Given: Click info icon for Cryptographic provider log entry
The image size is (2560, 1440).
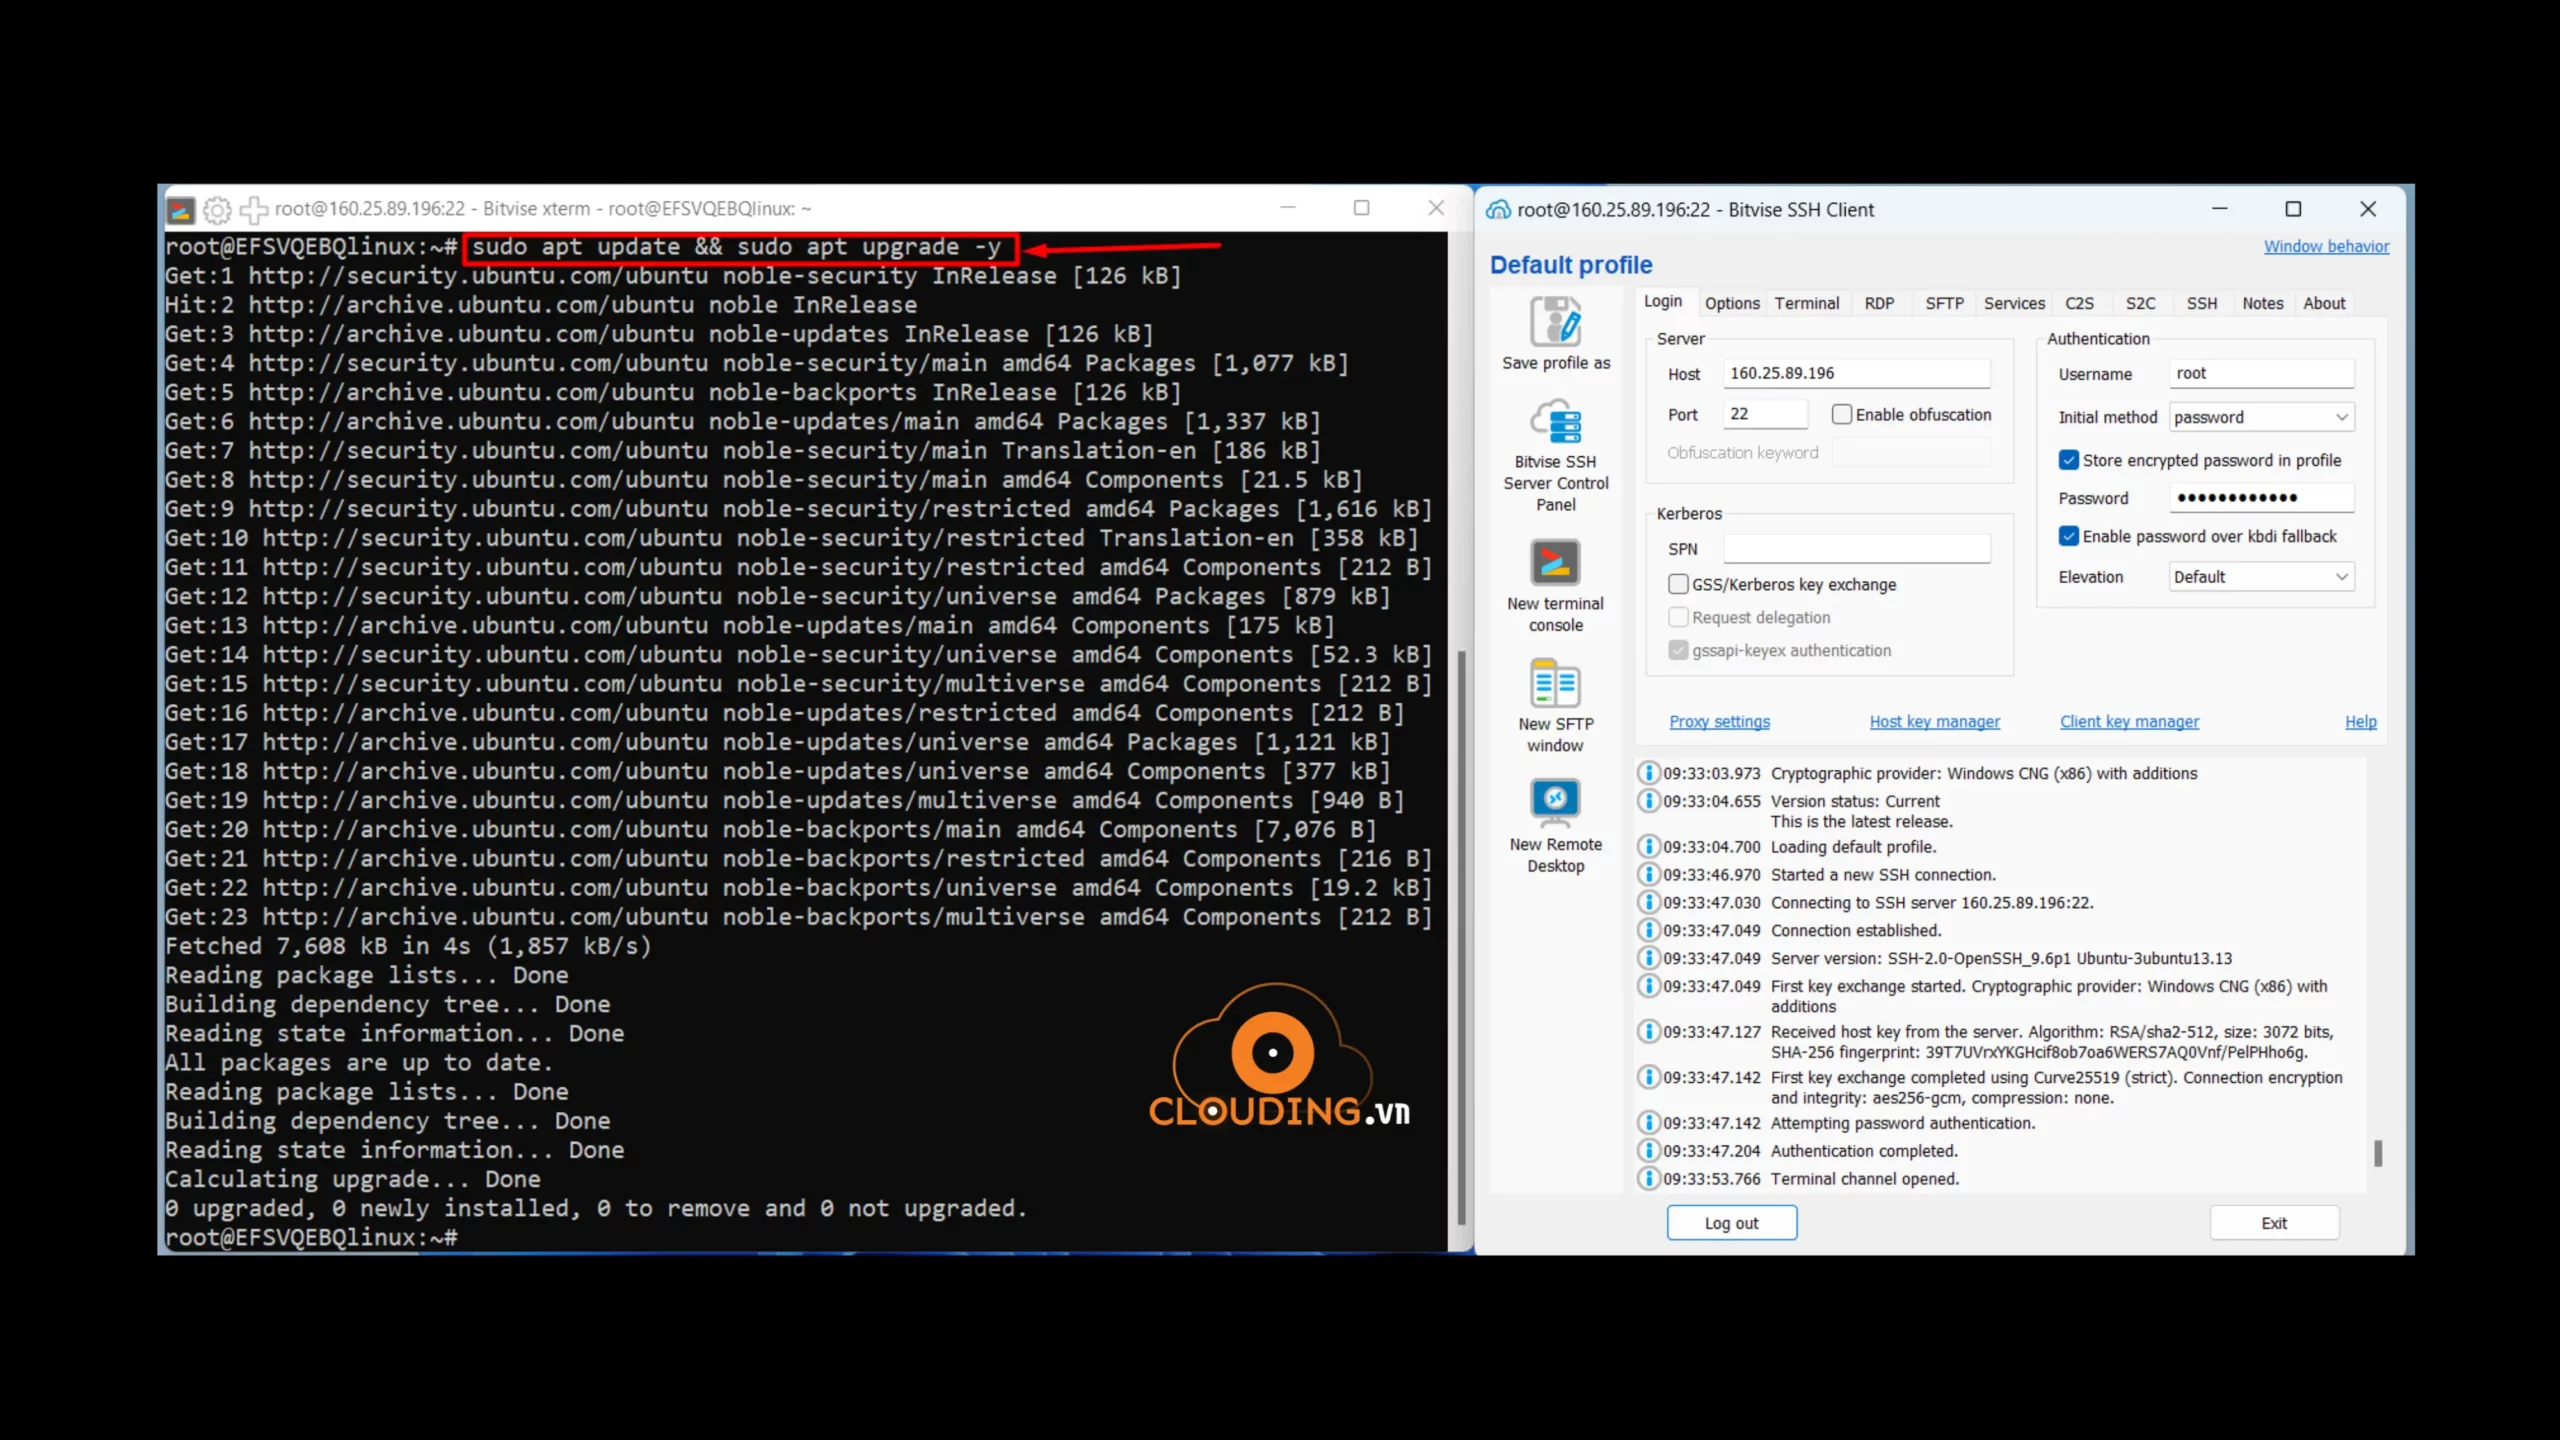Looking at the screenshot, I should click(x=1648, y=773).
